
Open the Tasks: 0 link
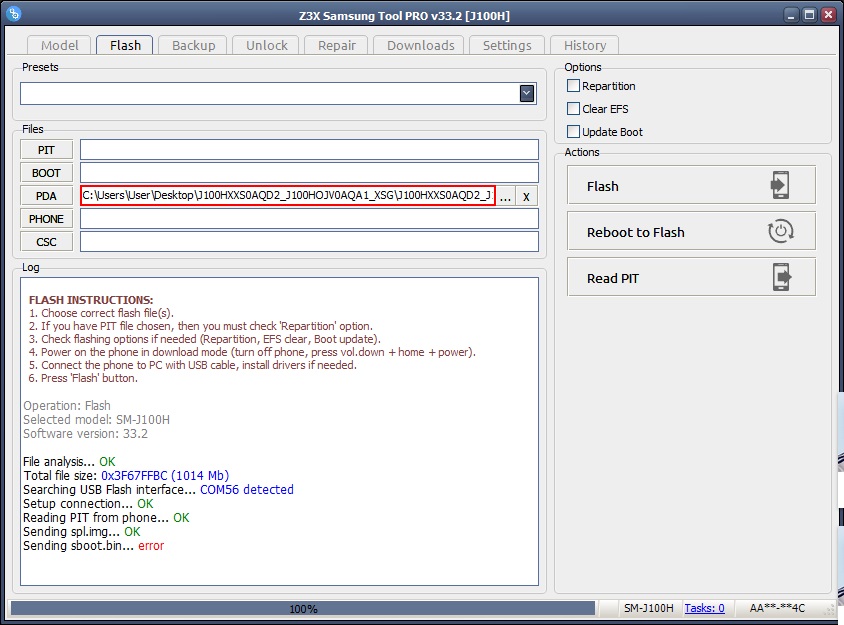tap(704, 608)
